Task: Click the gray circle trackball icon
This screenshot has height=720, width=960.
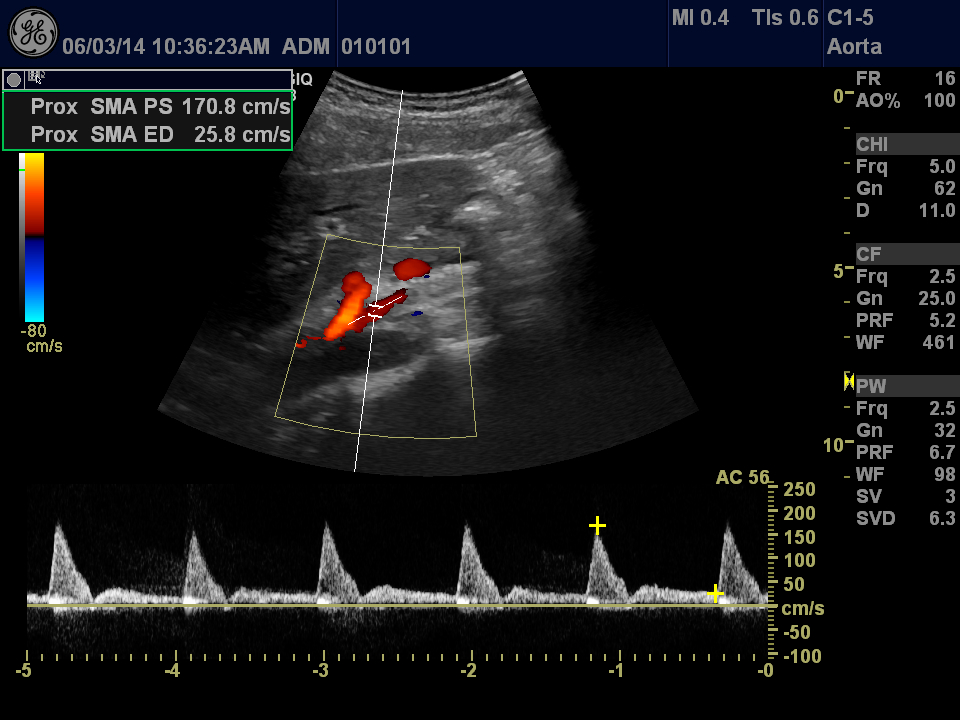Action: click(14, 80)
